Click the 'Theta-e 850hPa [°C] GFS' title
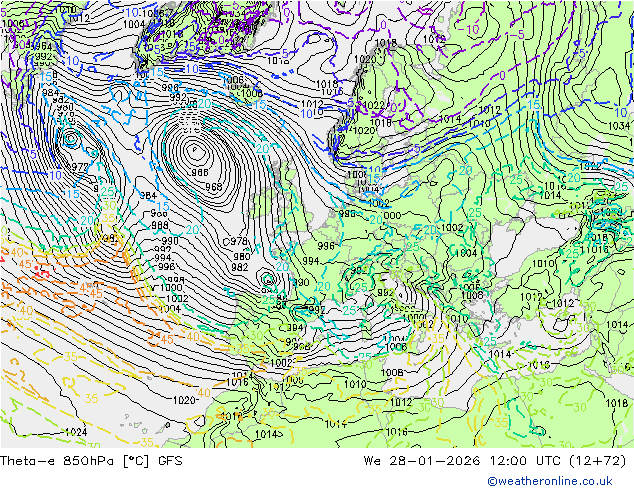This screenshot has width=634, height=490. 91,461
